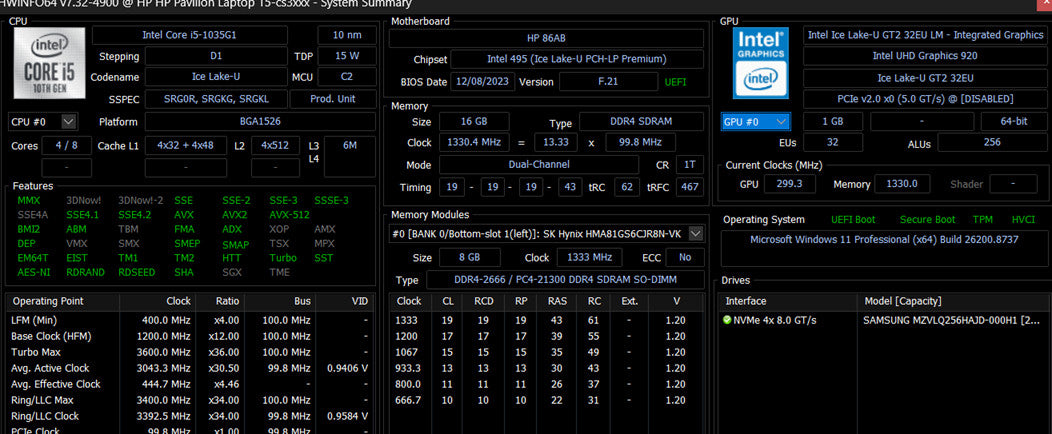Click the Intel UHD Graphics 920 field
This screenshot has height=434, width=1052.
click(x=925, y=56)
